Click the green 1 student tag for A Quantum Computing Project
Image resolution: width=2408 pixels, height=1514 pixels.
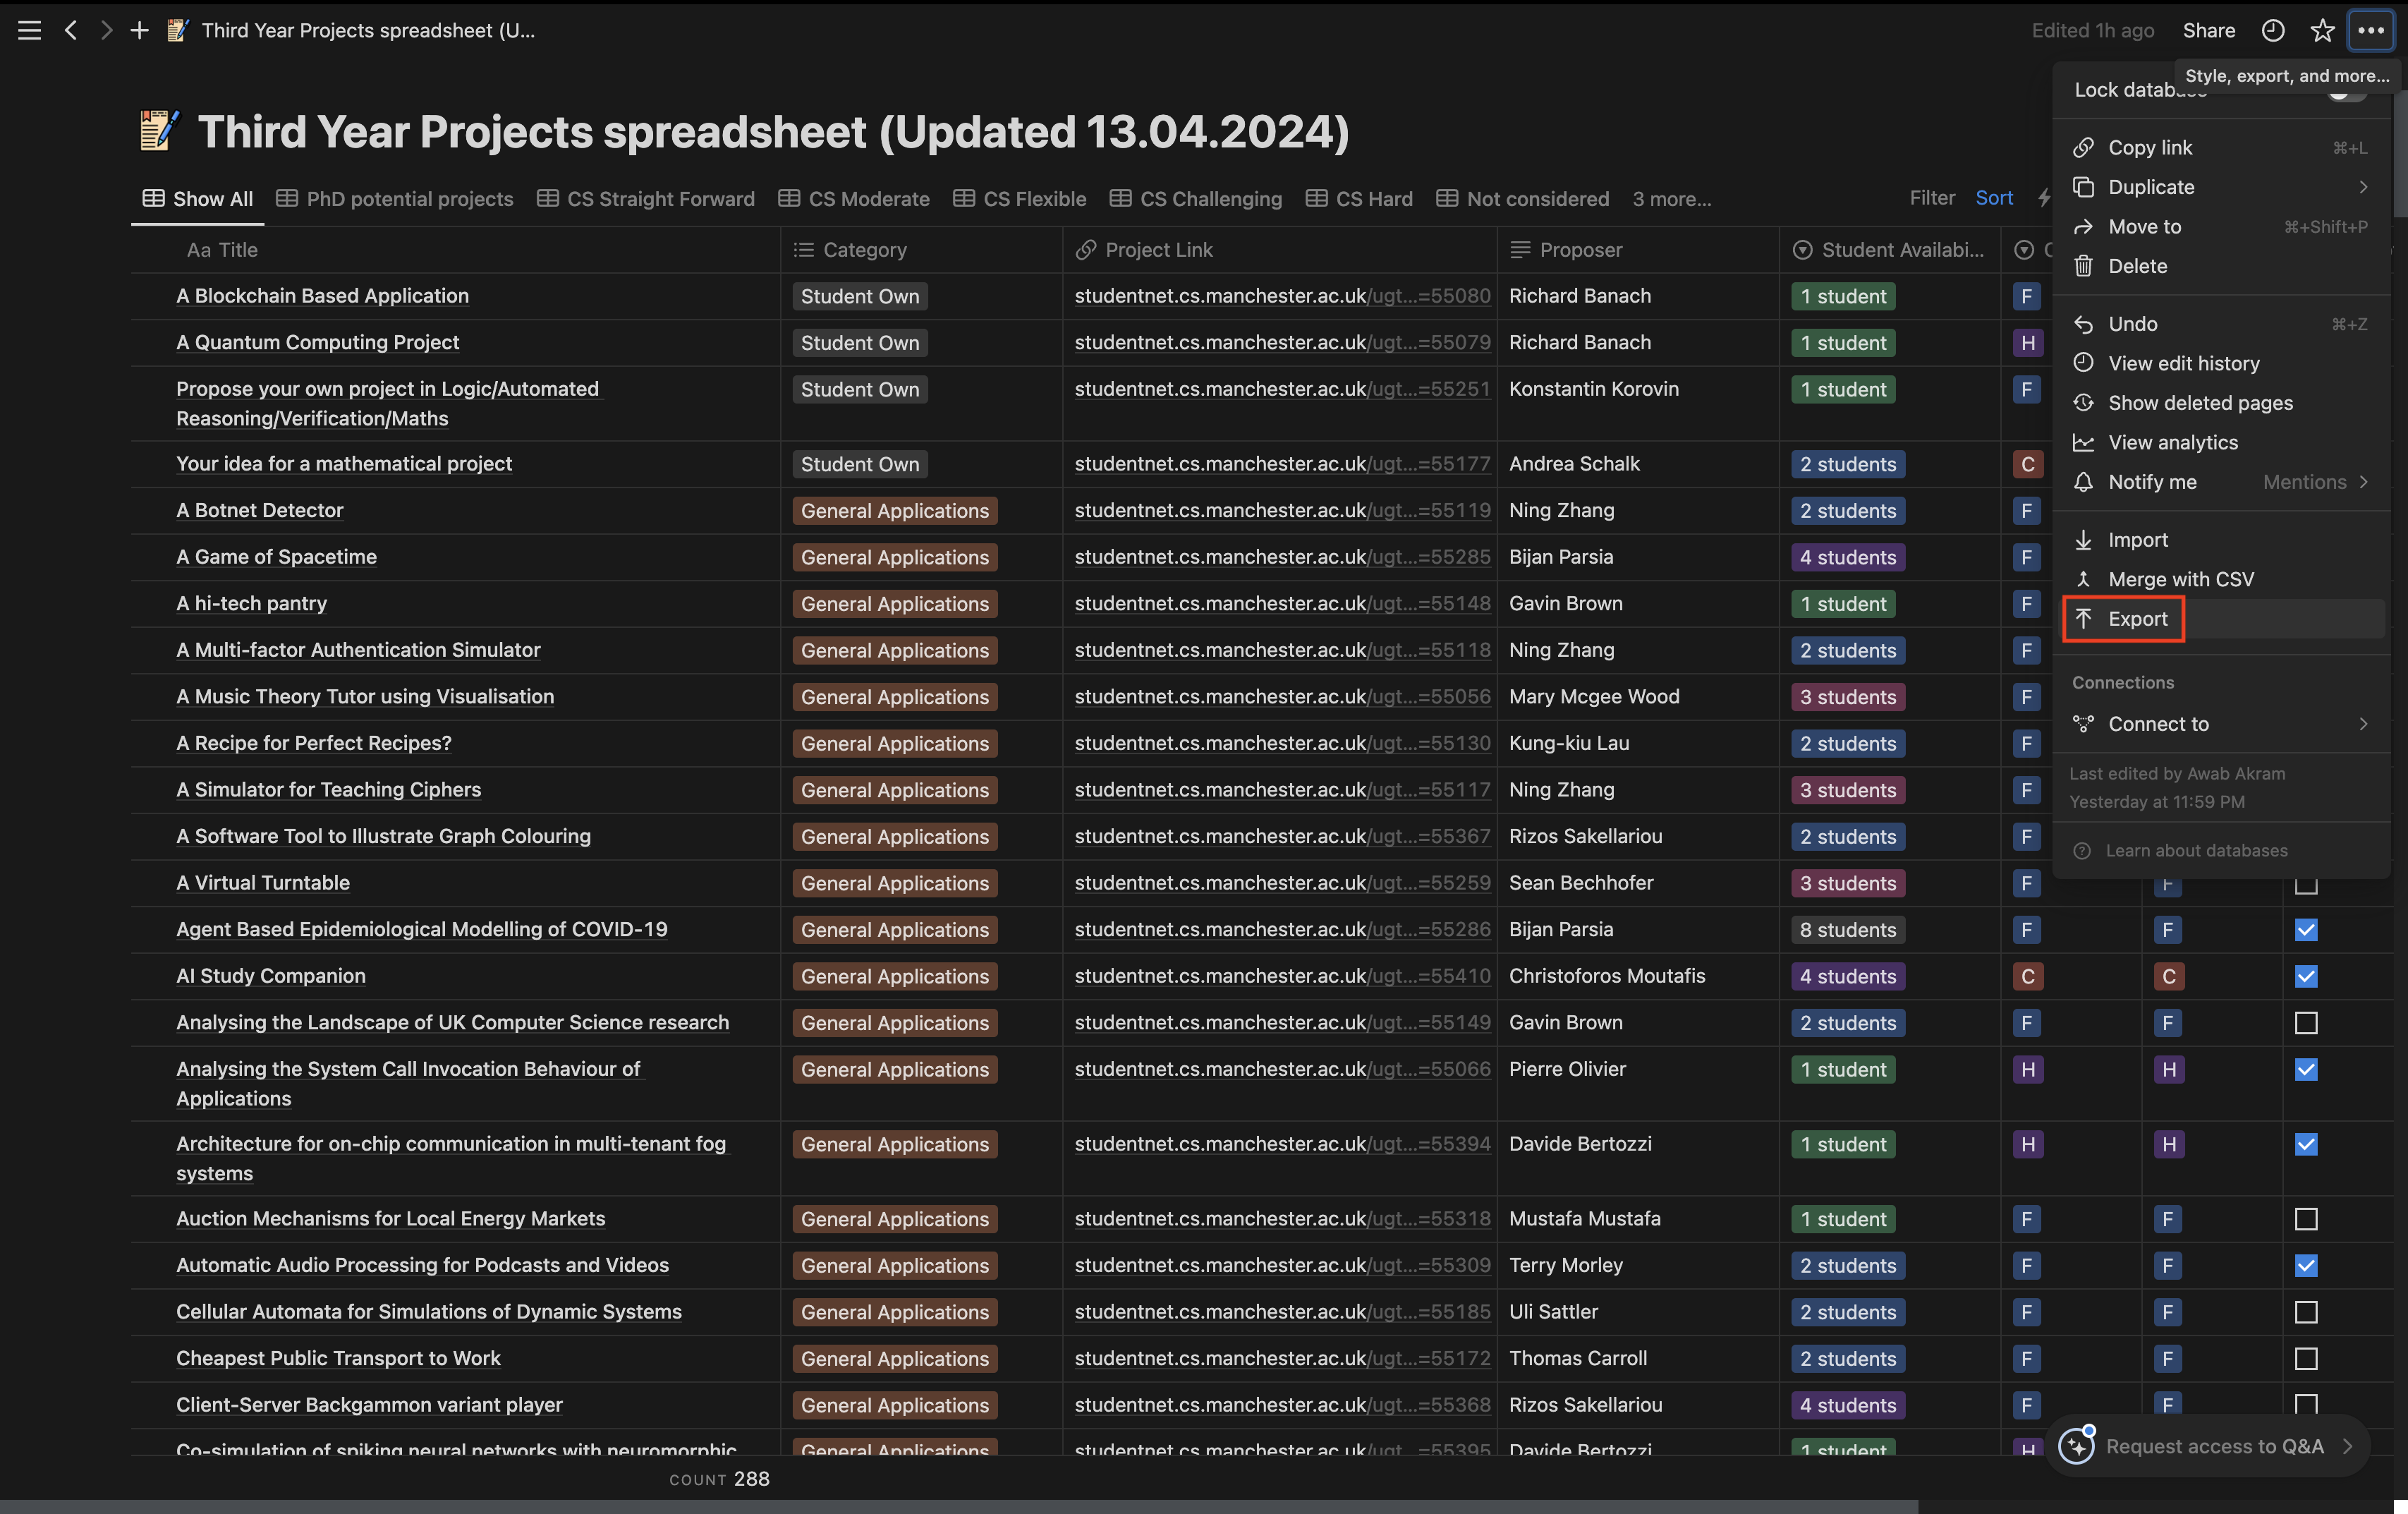pos(1843,343)
